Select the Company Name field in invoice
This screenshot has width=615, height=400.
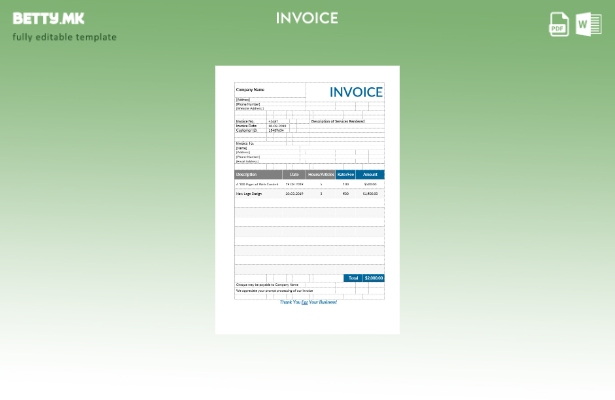click(x=250, y=90)
